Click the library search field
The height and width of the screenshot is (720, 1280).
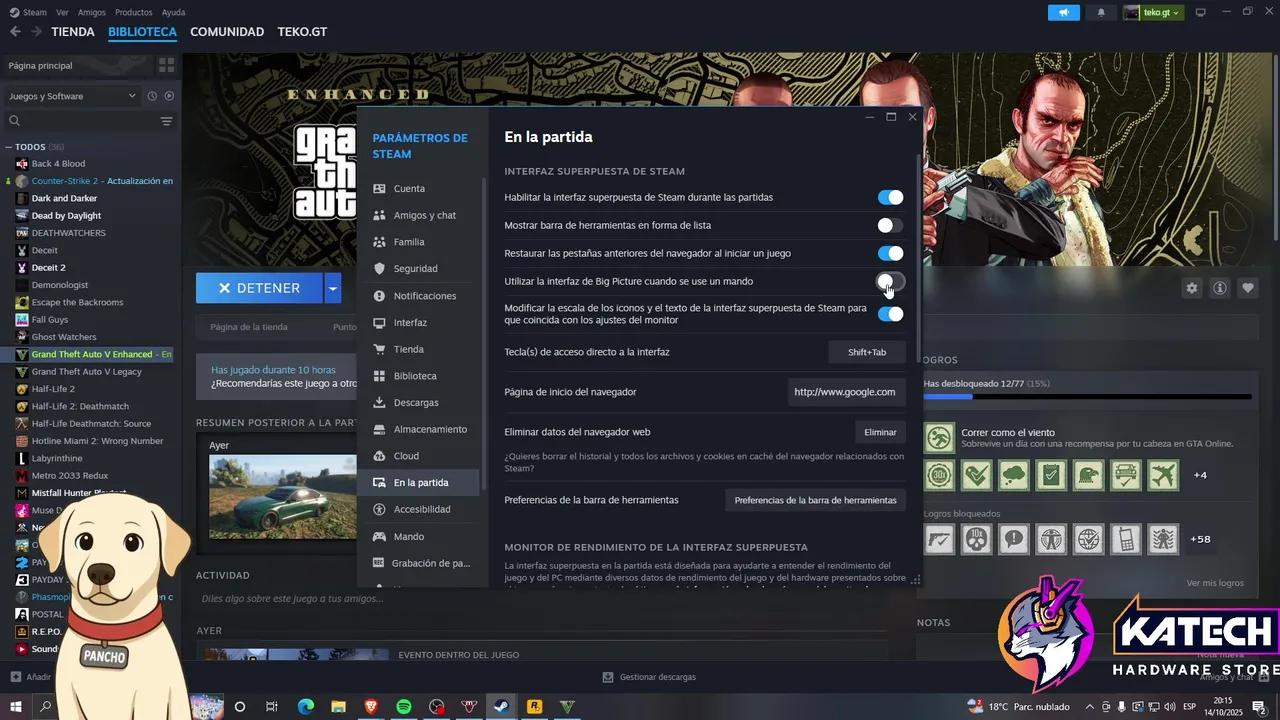coord(82,121)
